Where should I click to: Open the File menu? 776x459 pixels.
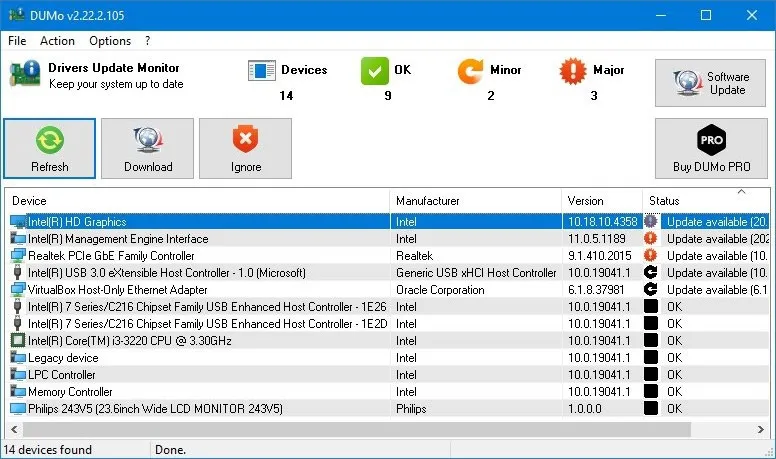tap(17, 41)
